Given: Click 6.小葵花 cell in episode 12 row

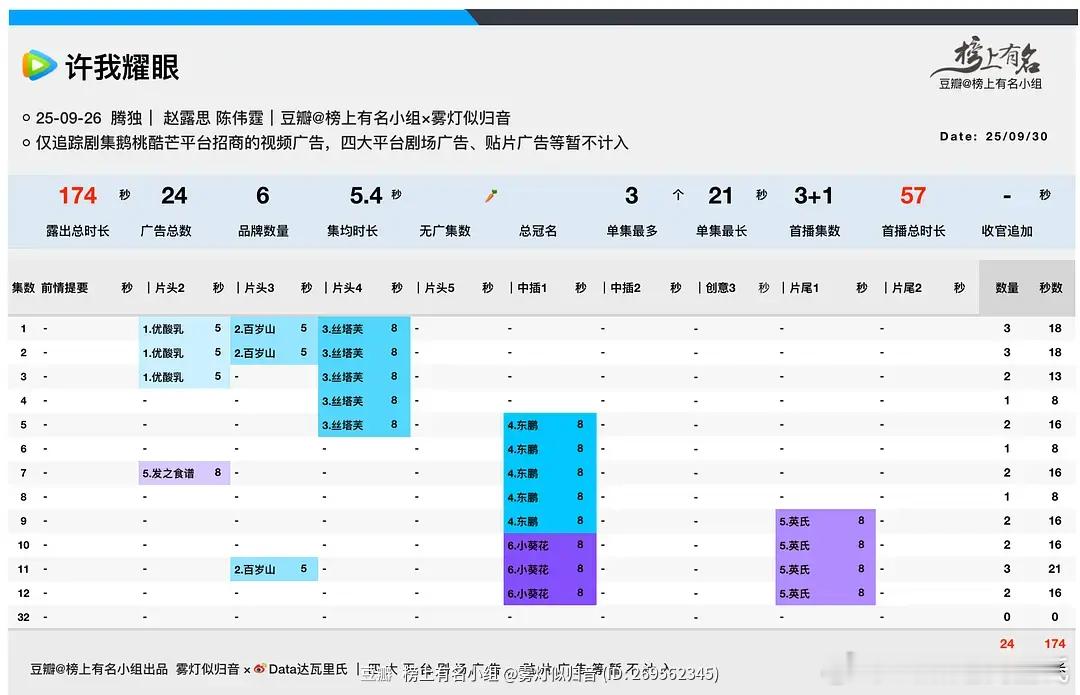Looking at the screenshot, I should [550, 594].
